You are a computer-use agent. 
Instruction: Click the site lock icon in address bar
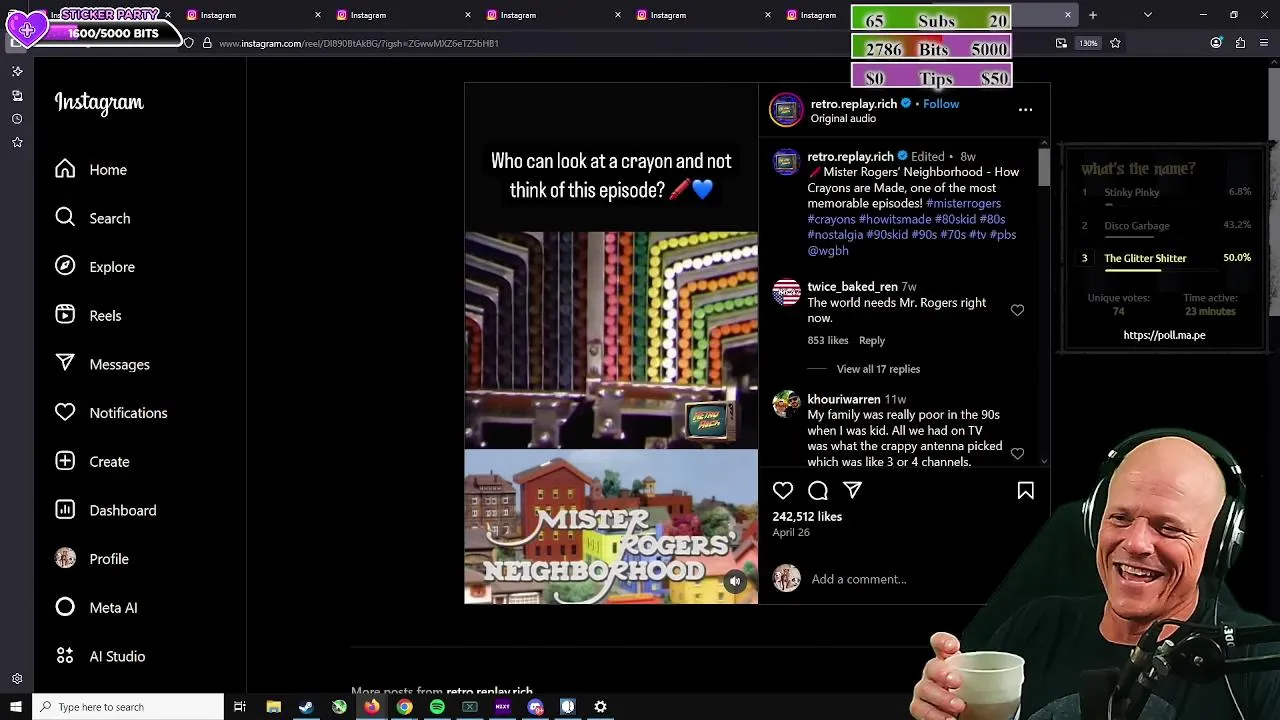[207, 43]
